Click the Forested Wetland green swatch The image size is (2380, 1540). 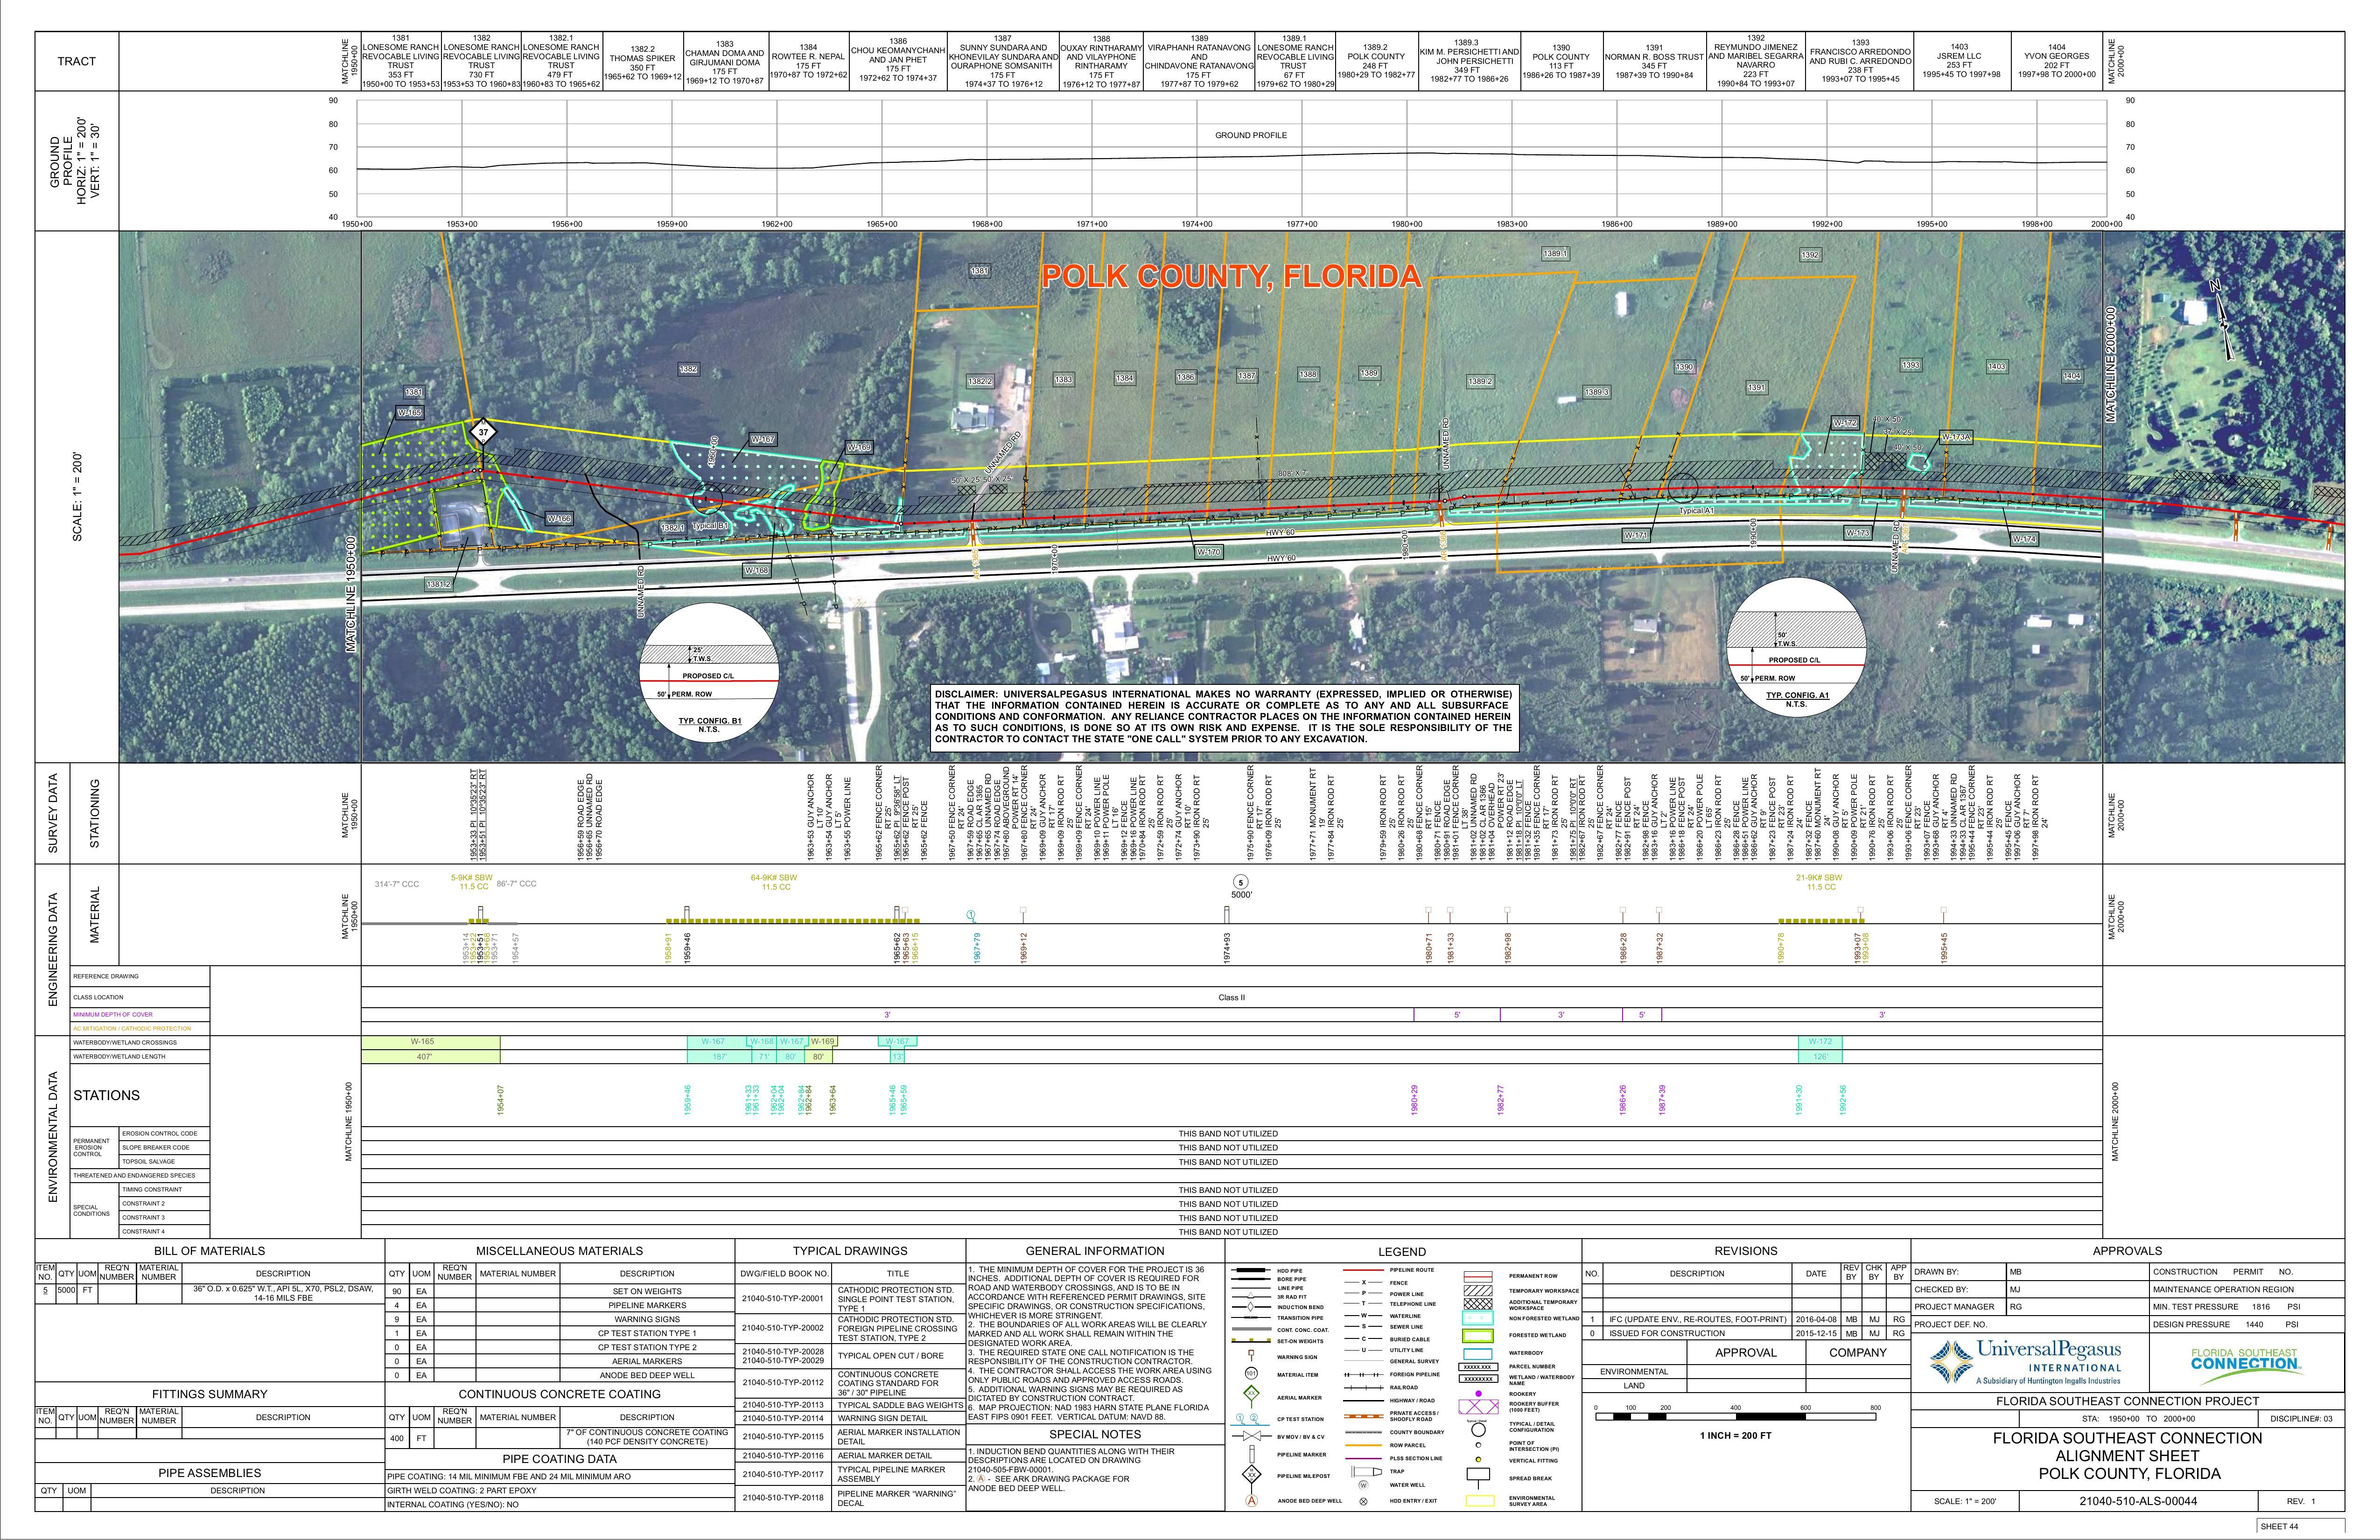[1478, 1336]
